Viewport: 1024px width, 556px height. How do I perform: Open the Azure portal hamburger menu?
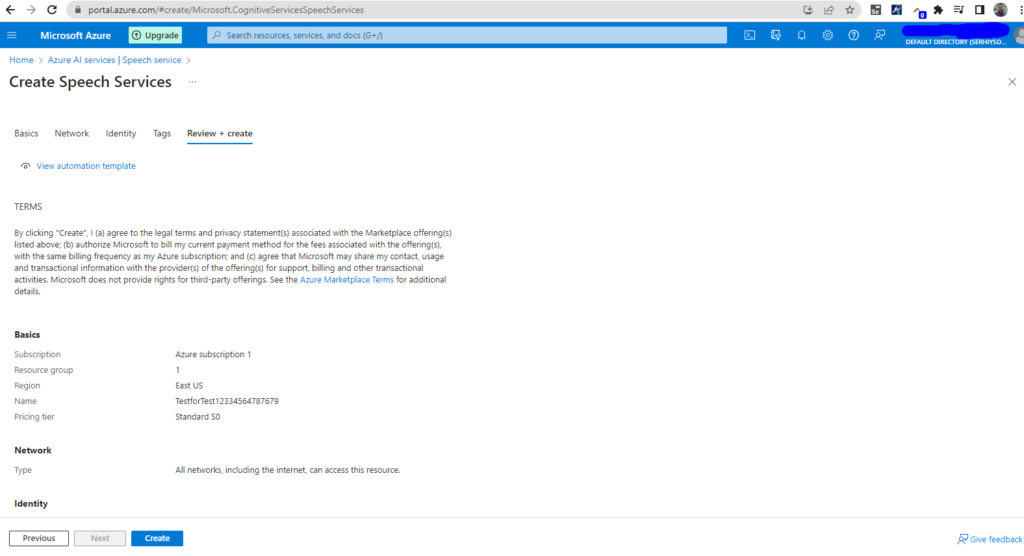pyautogui.click(x=12, y=35)
